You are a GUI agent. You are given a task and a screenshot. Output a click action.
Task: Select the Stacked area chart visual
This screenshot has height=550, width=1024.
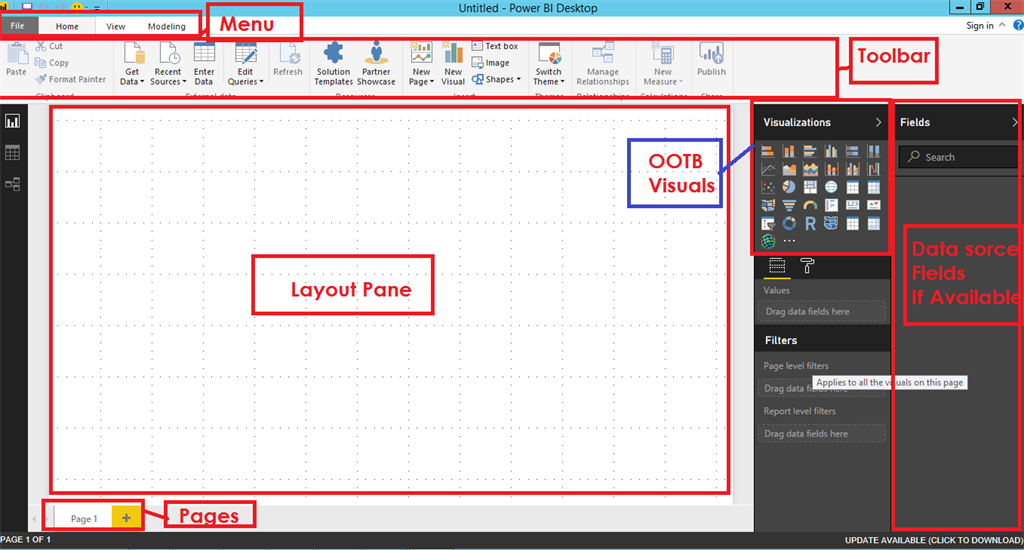789,170
